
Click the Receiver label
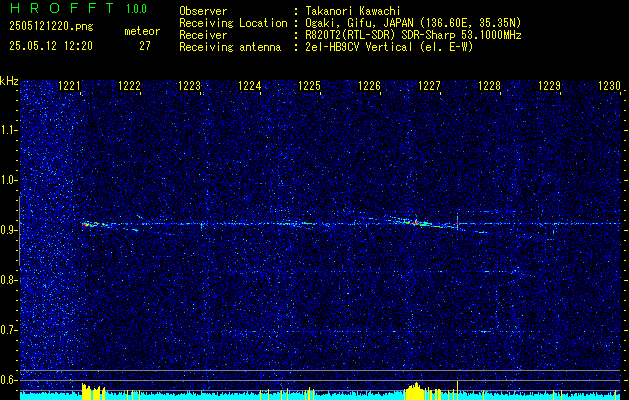(203, 35)
